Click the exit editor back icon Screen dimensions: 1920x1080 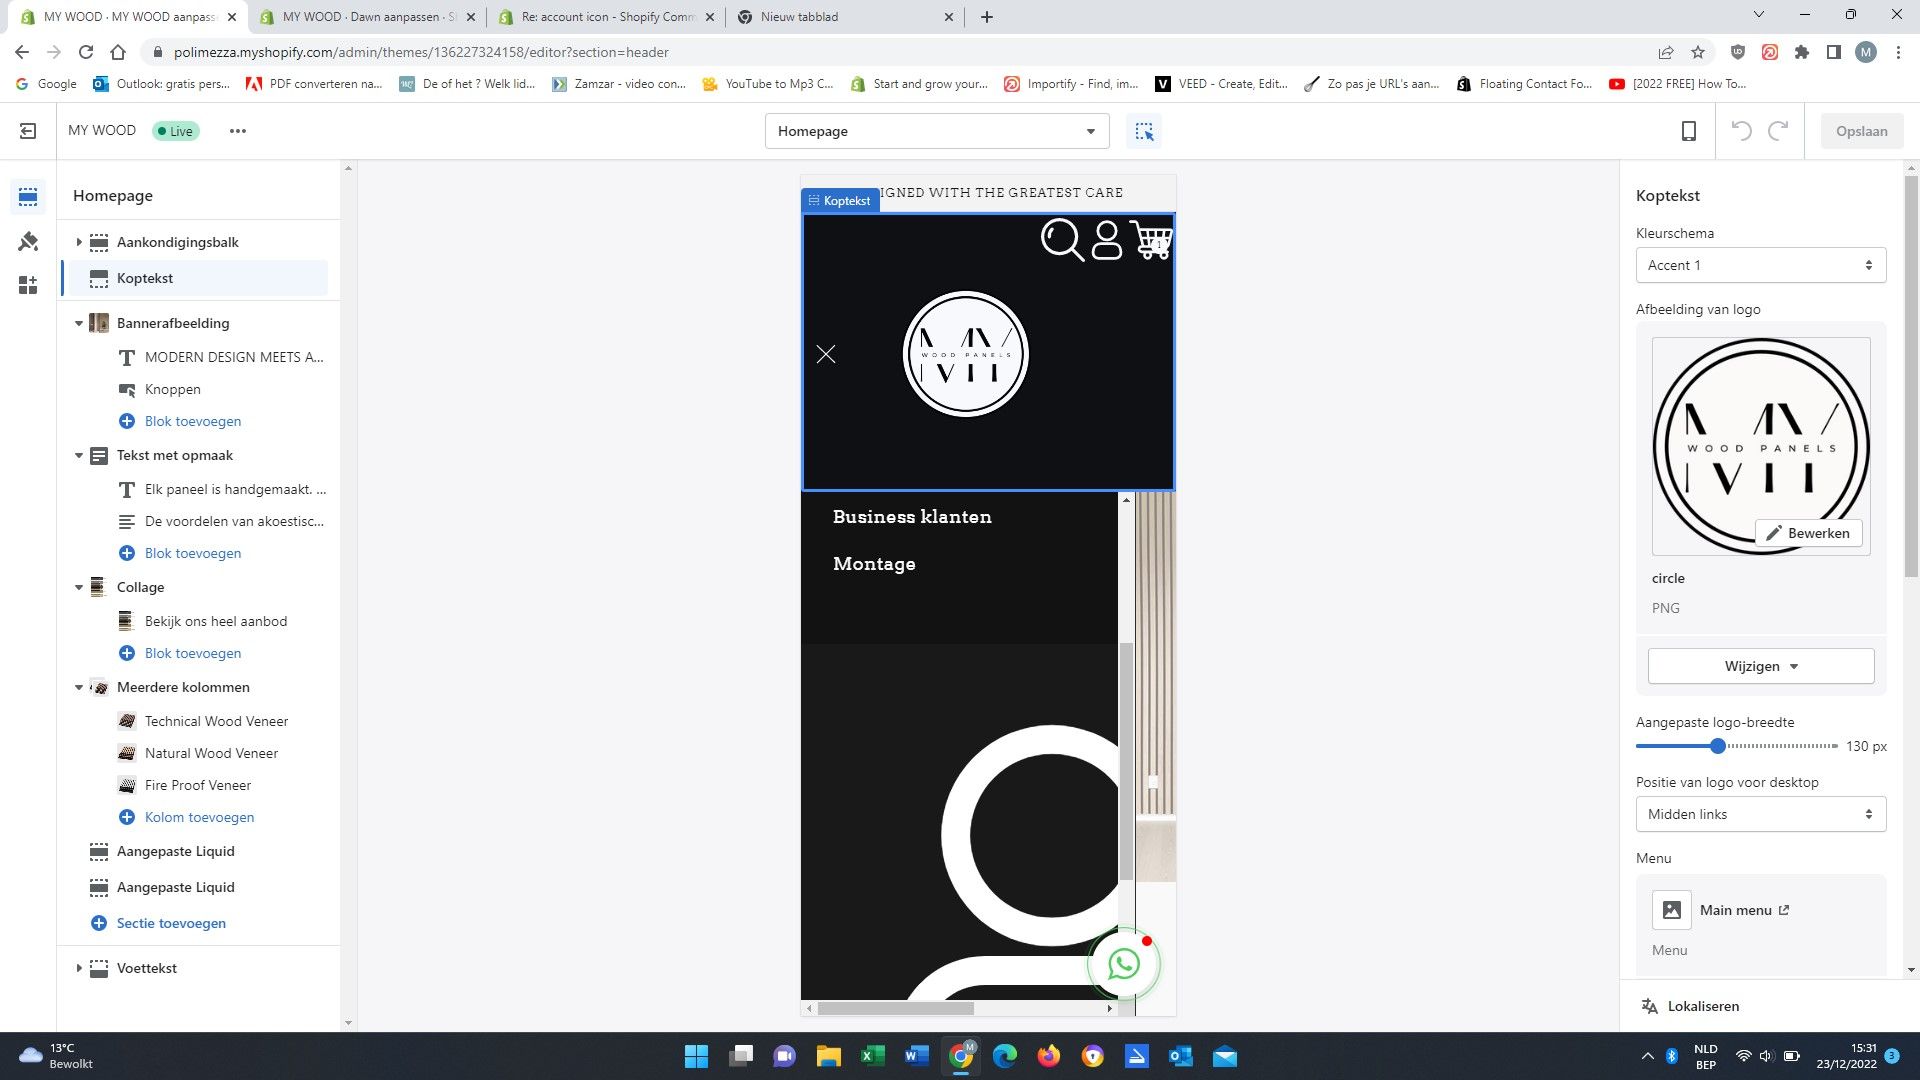[x=28, y=131]
